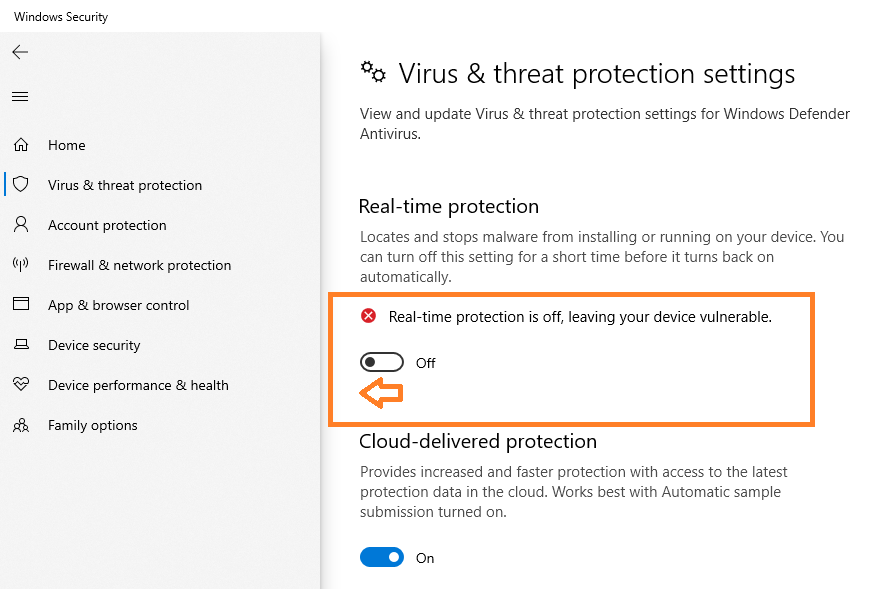Click the Virus & threat protection shield icon
Screen dimensions: 885x589
point(19,184)
